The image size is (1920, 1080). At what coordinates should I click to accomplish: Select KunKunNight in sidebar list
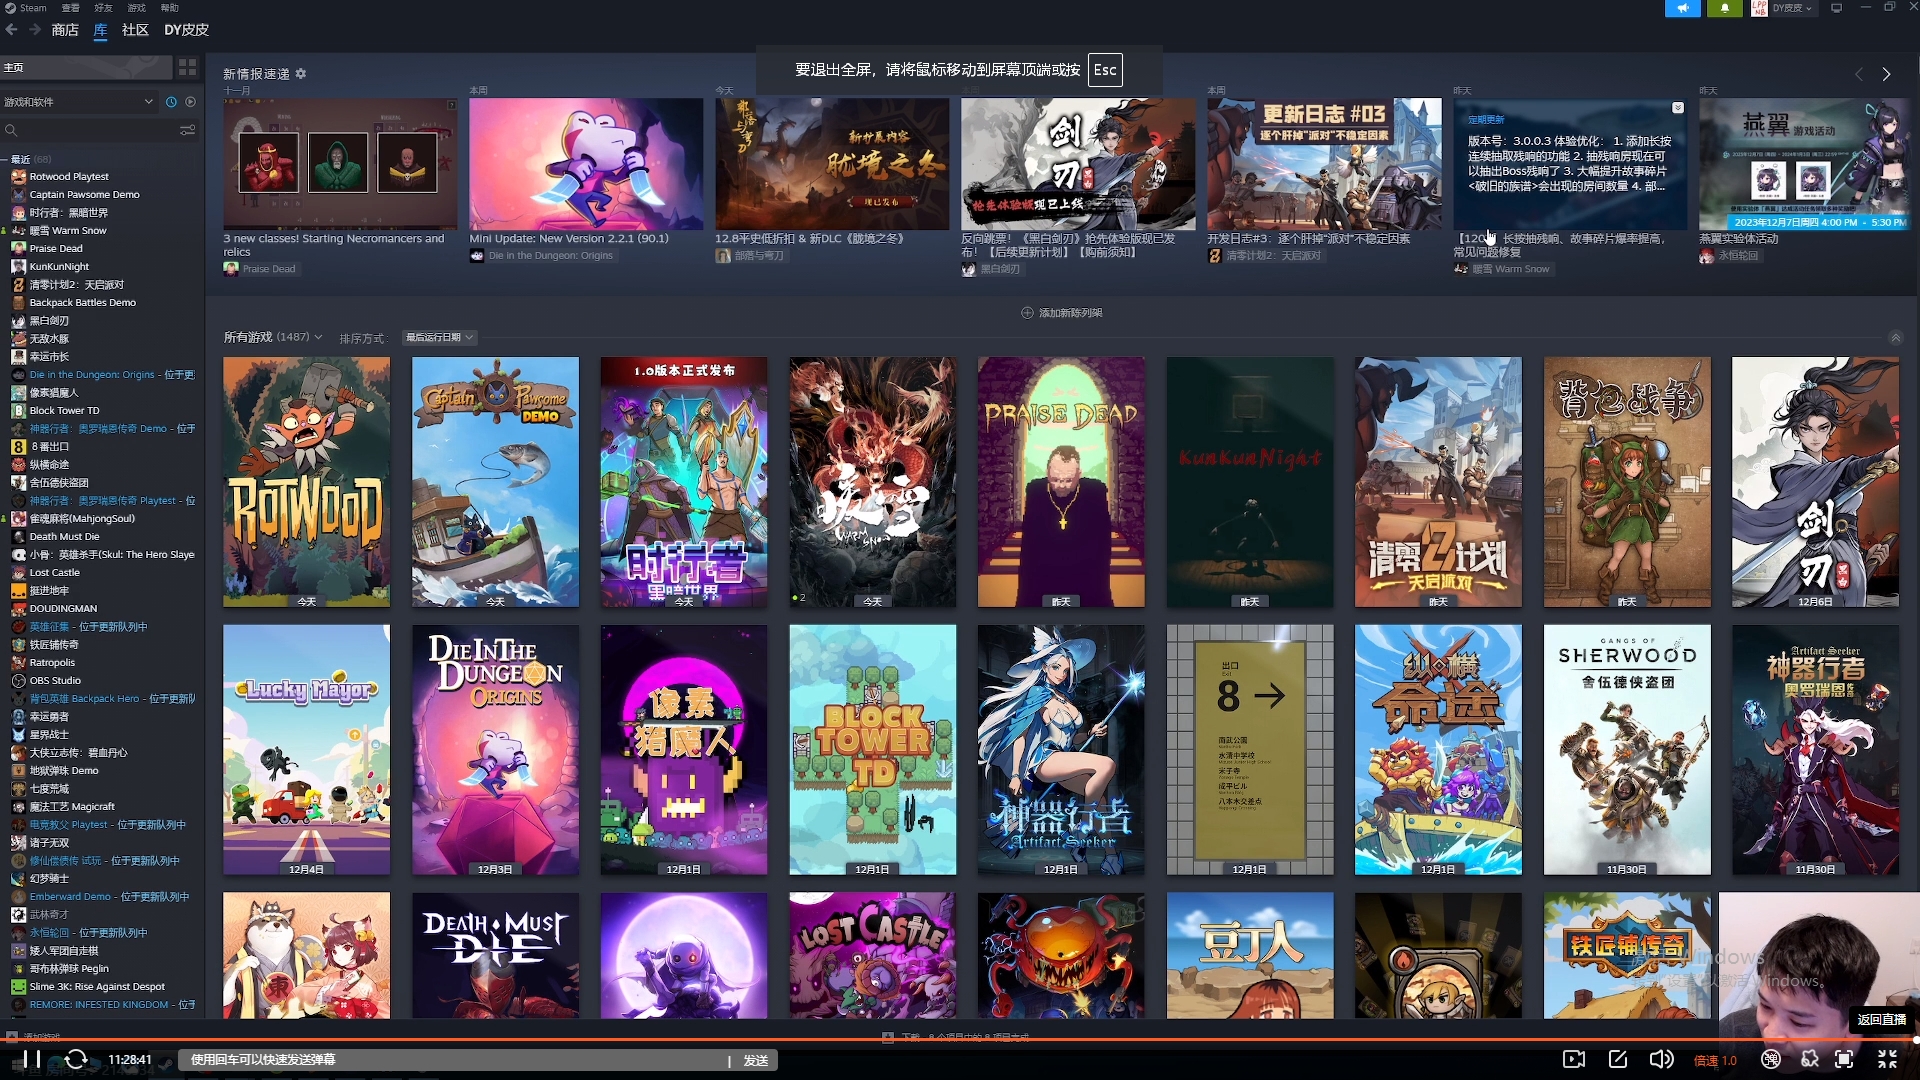(x=59, y=266)
